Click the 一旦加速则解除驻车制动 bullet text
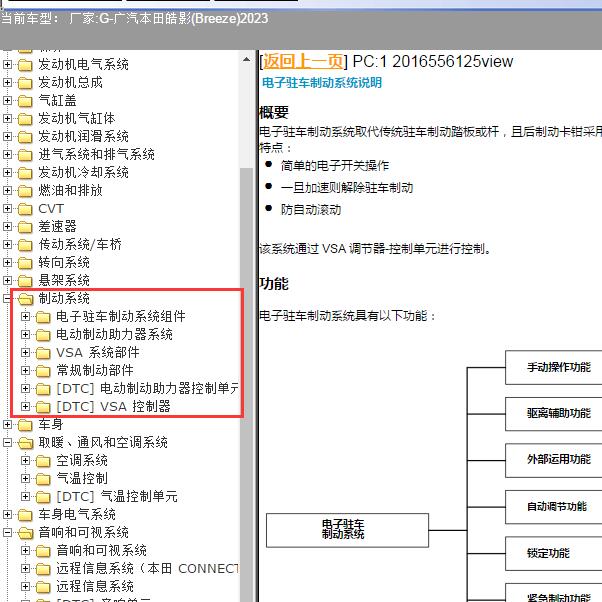 (347, 188)
